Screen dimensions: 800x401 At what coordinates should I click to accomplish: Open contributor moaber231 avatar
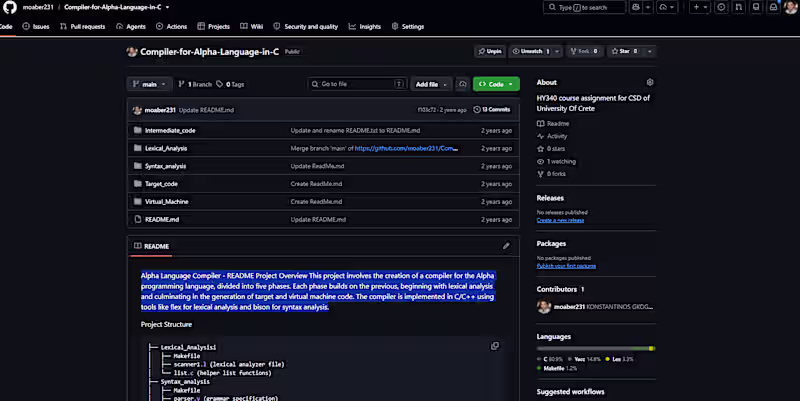point(544,307)
